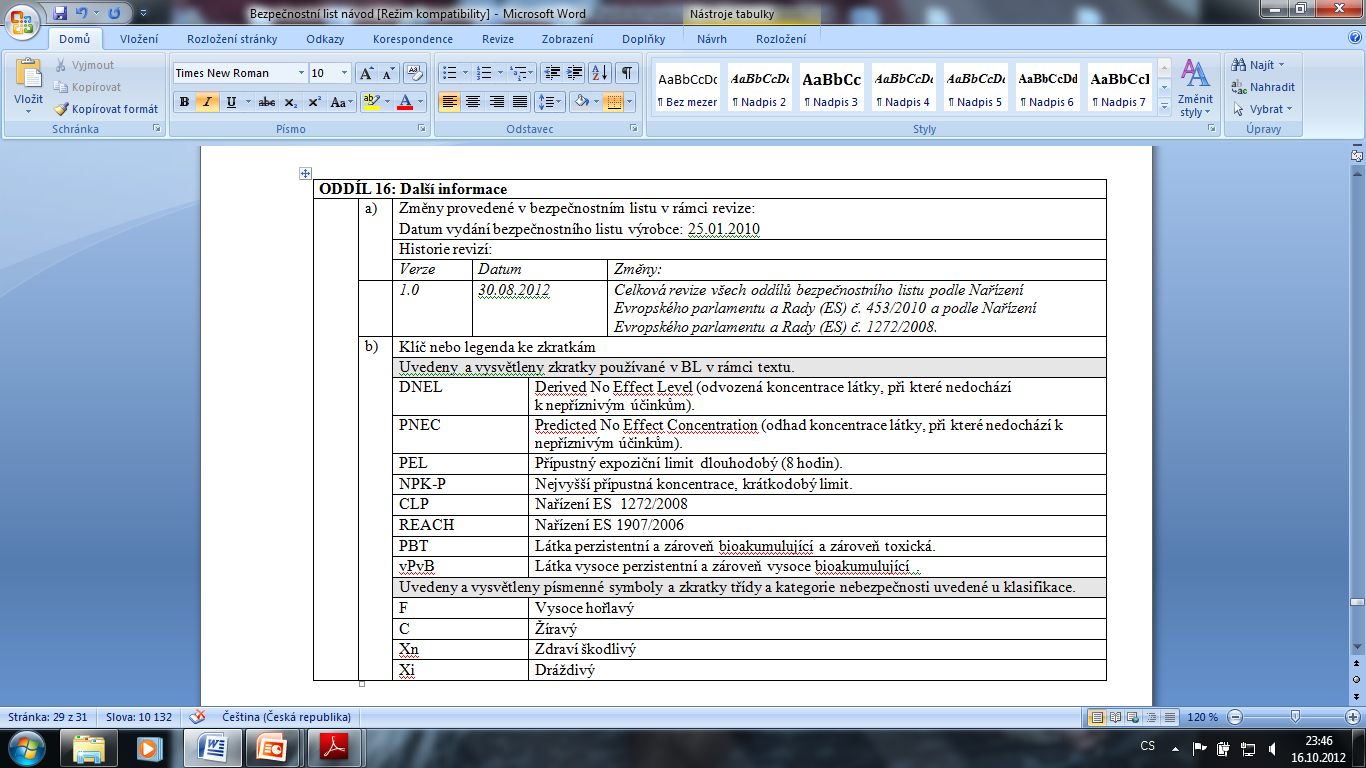Screen dimensions: 1366x768
Task: Click Kopírovat formát button
Action: [x=106, y=109]
